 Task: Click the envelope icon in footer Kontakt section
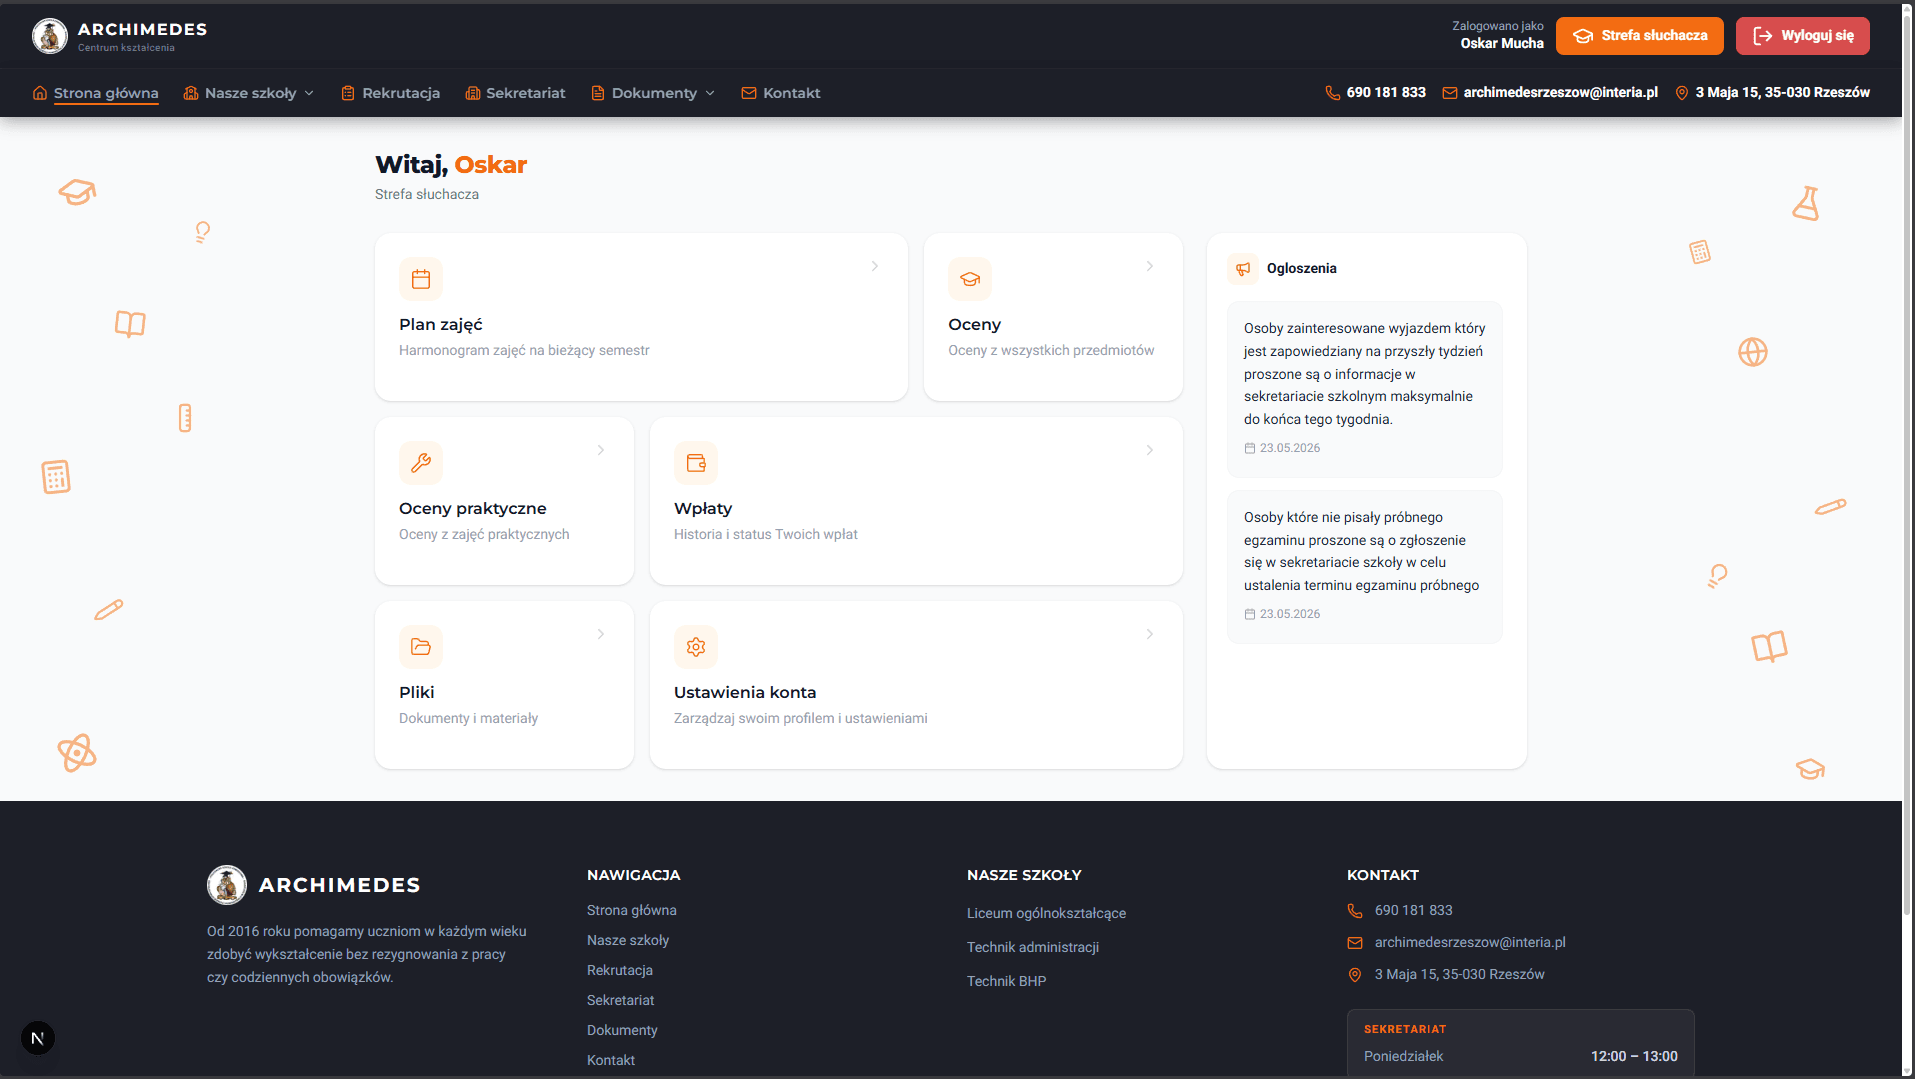[1355, 943]
